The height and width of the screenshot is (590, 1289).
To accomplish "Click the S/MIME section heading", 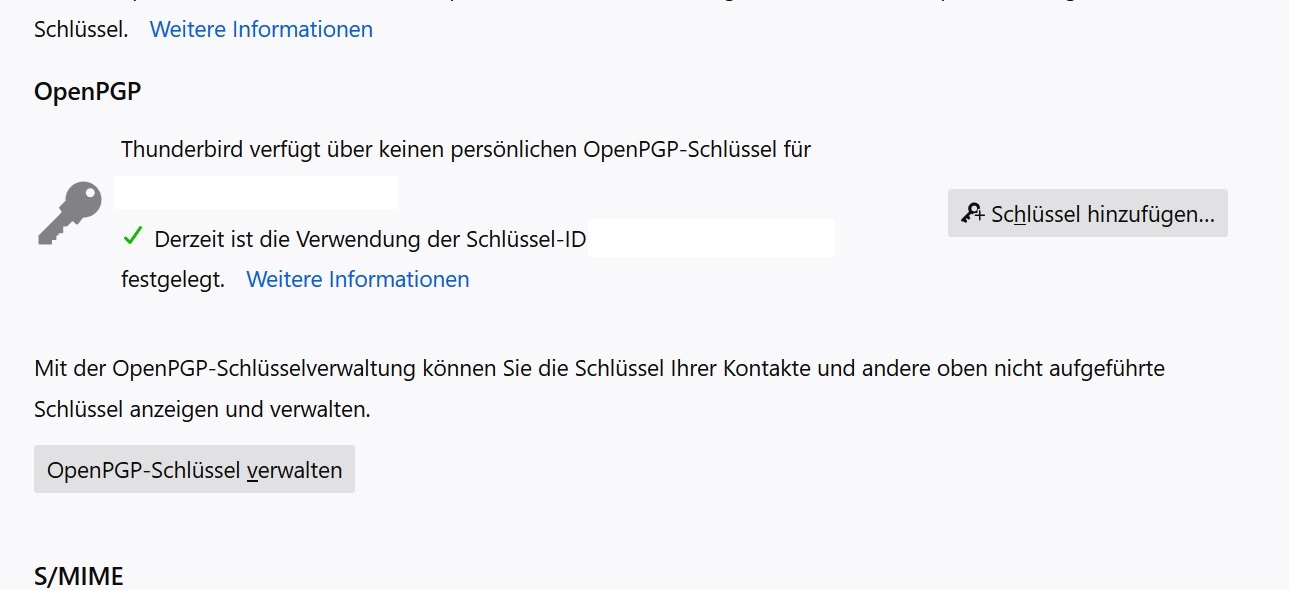I will pos(79,576).
